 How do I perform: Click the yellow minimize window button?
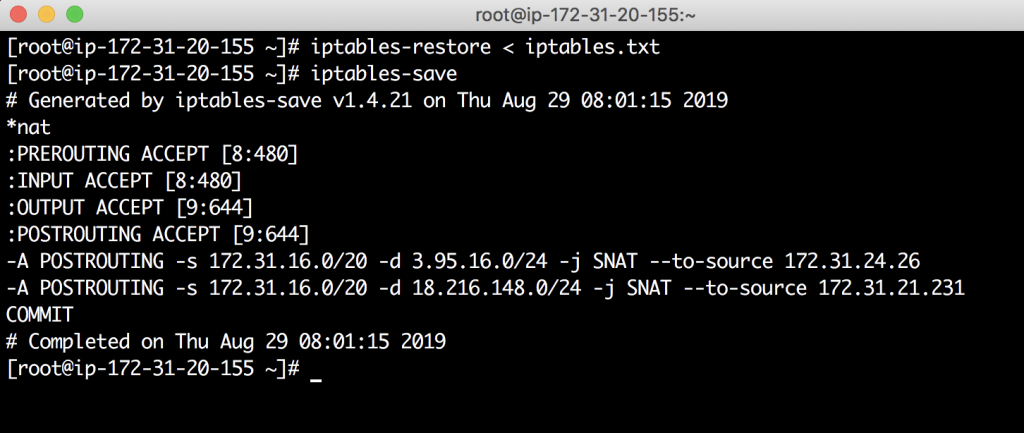[46, 14]
